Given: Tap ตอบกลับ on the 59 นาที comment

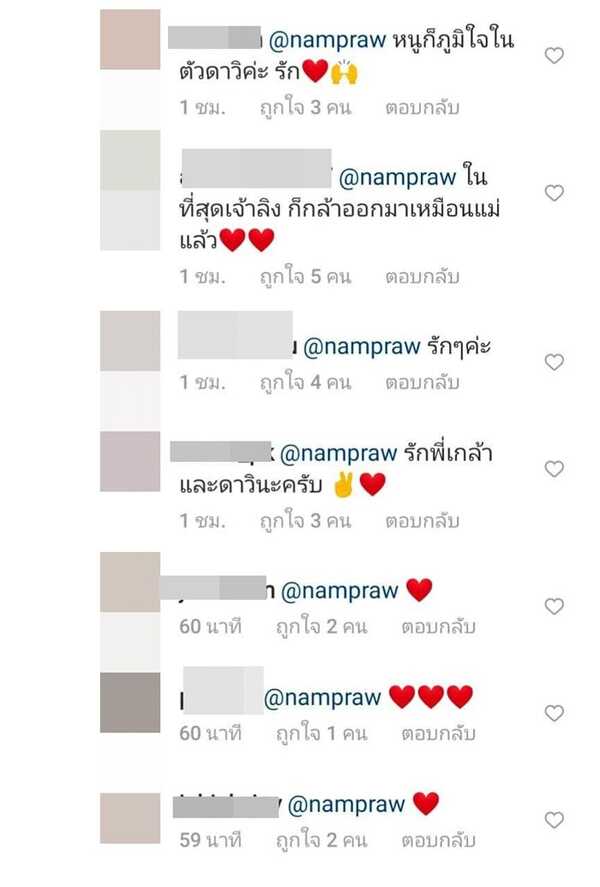Looking at the screenshot, I should tap(438, 840).
